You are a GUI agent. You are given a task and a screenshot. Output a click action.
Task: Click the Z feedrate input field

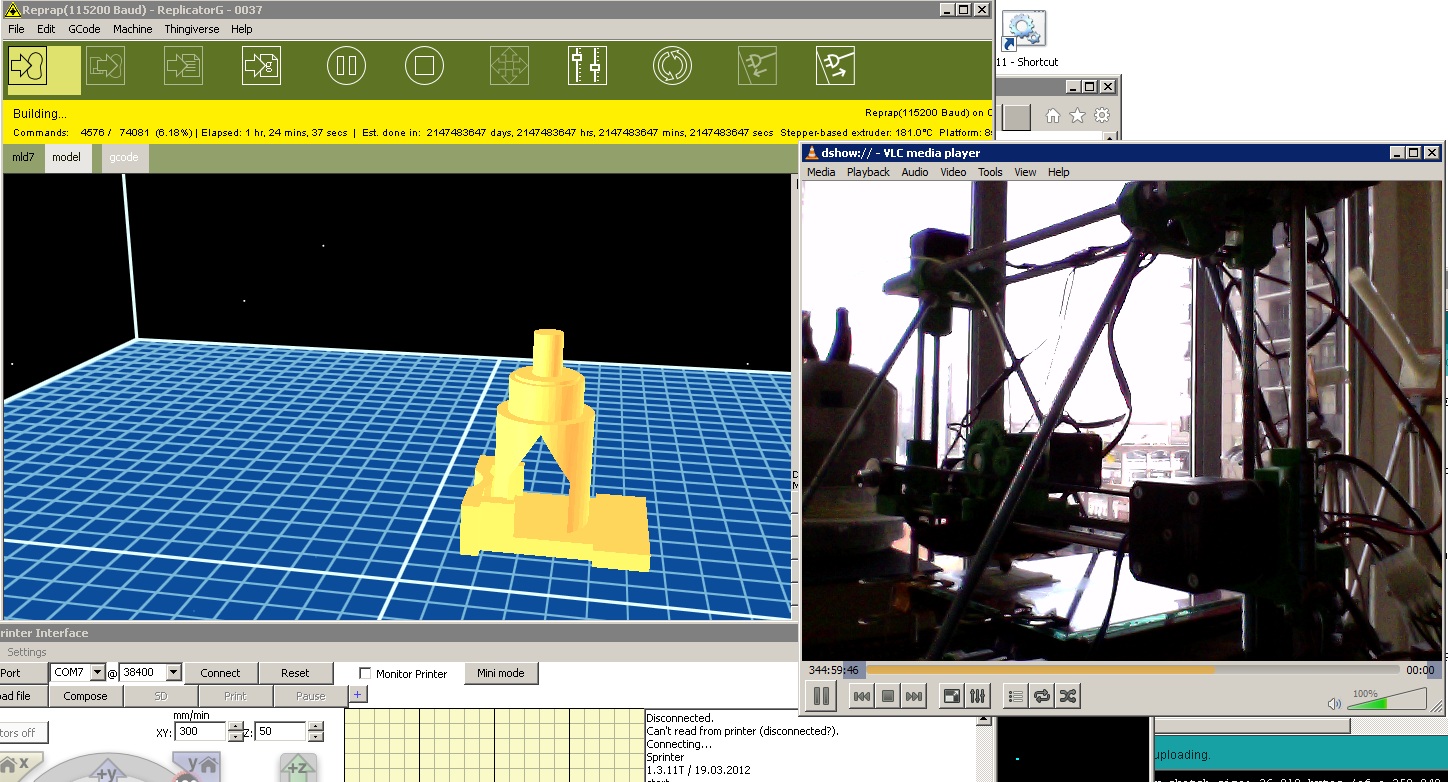(279, 732)
